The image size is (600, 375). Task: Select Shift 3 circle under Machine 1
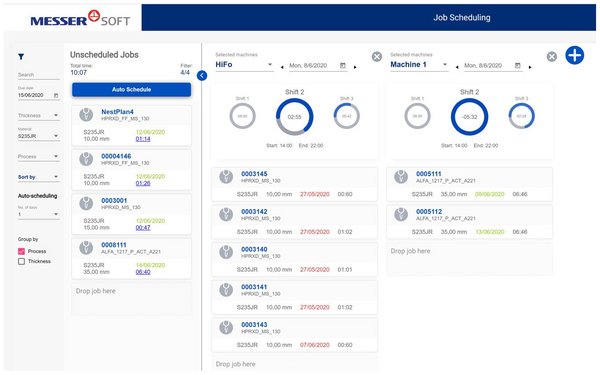[x=522, y=116]
